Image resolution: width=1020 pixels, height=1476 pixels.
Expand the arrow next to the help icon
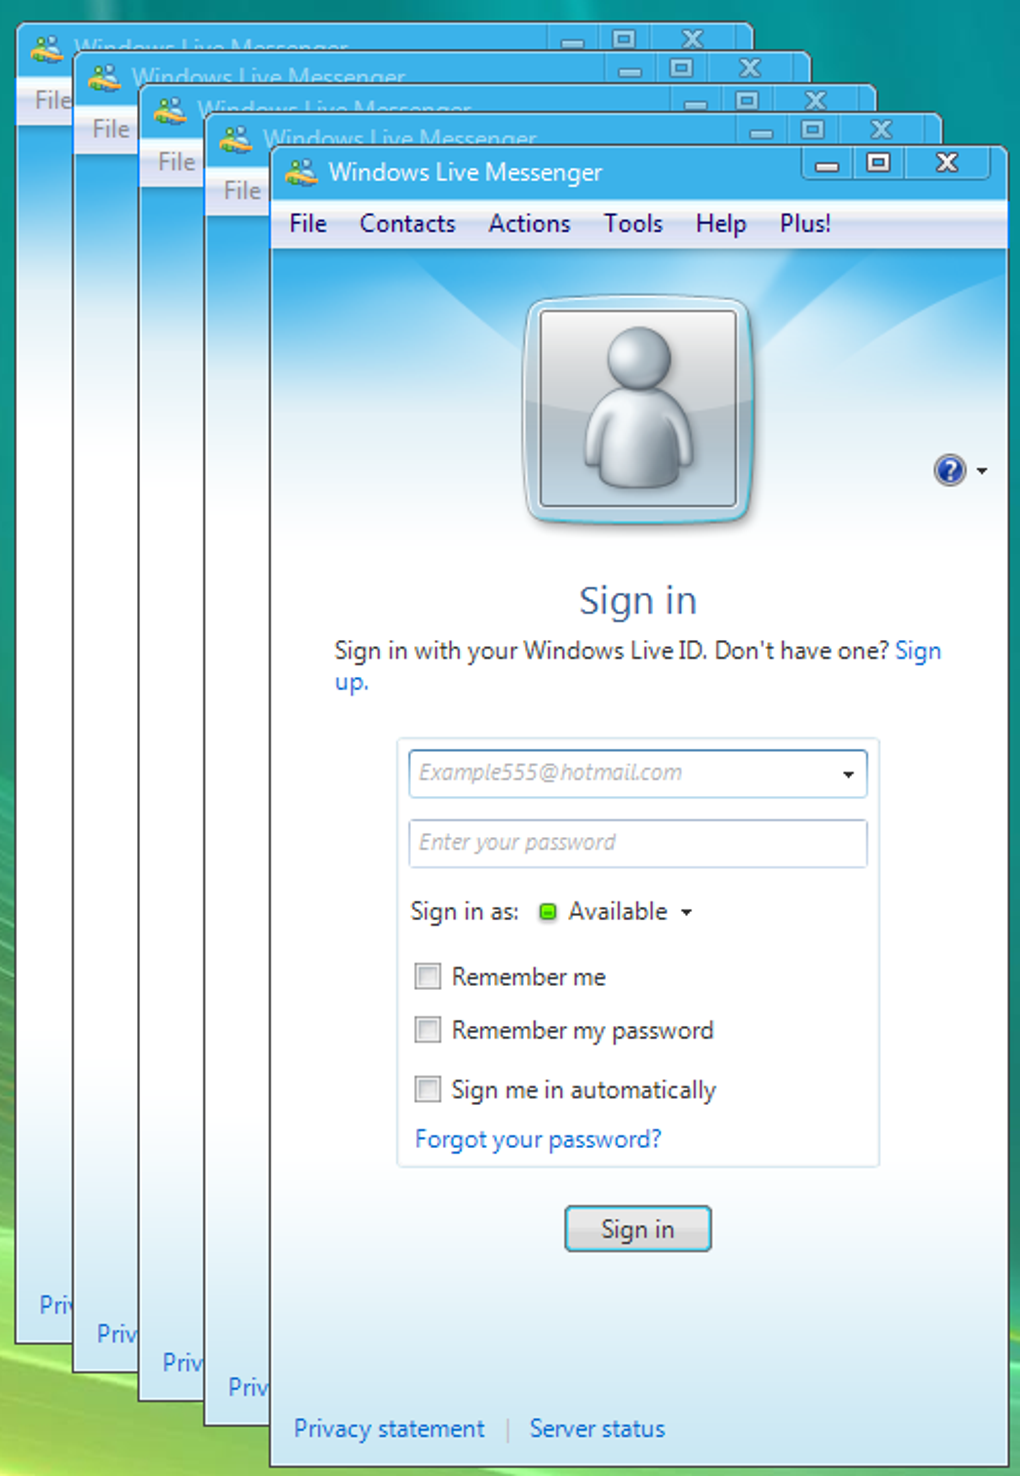(x=982, y=470)
